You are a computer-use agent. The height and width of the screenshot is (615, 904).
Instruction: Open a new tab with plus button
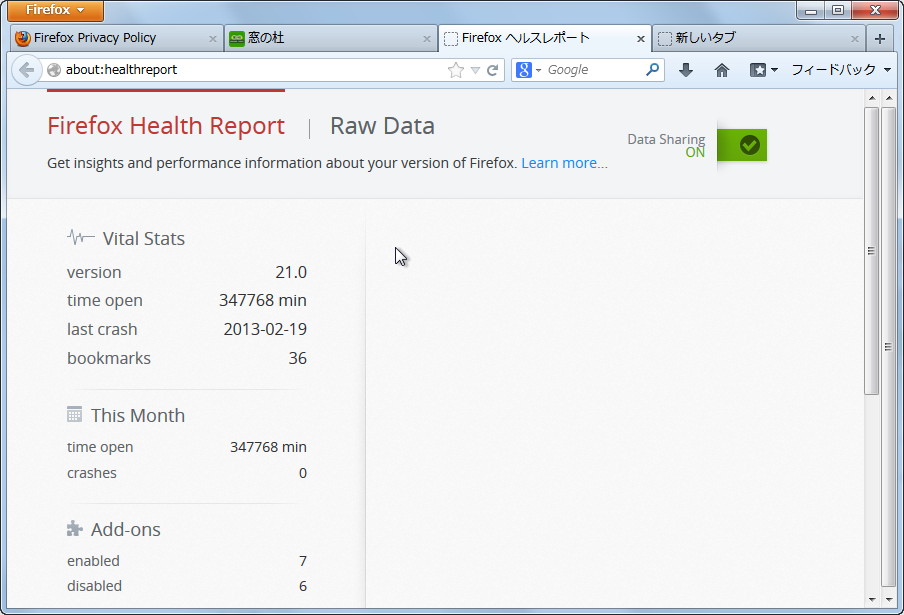point(880,38)
